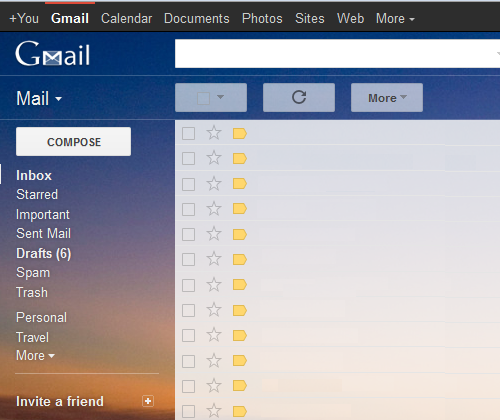Open Drafts (6)
The width and height of the screenshot is (500, 420).
point(44,254)
